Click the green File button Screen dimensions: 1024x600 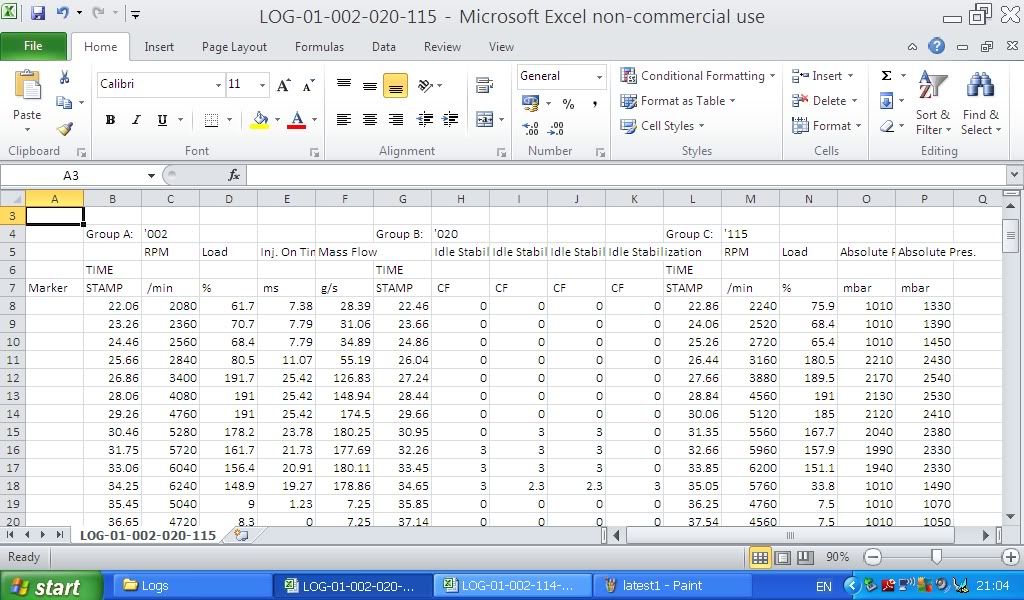(33, 46)
